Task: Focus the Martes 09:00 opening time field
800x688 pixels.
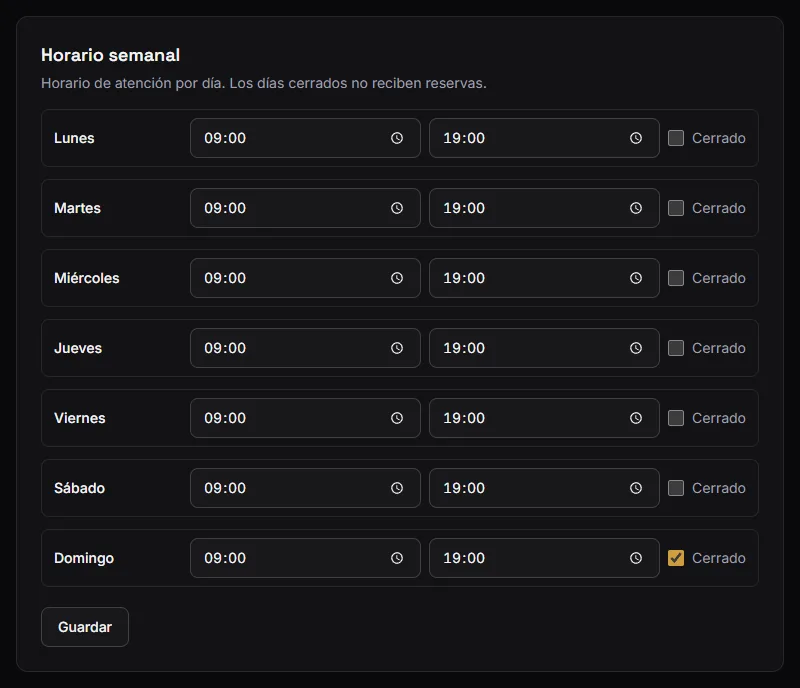Action: point(305,208)
